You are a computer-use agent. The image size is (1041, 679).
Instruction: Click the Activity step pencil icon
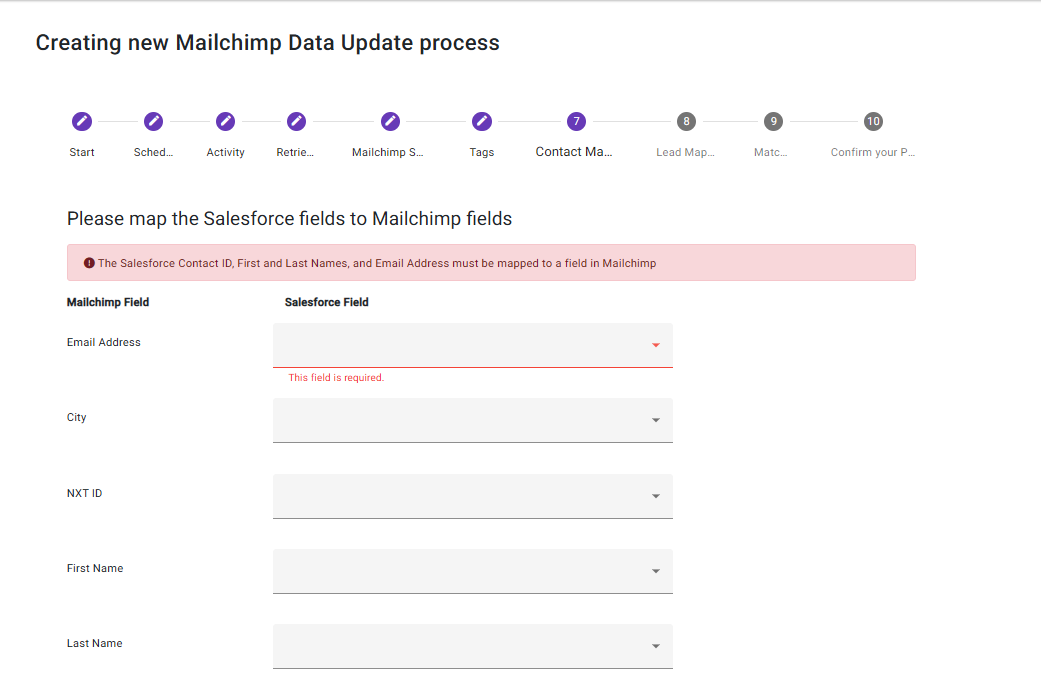pyautogui.click(x=225, y=121)
